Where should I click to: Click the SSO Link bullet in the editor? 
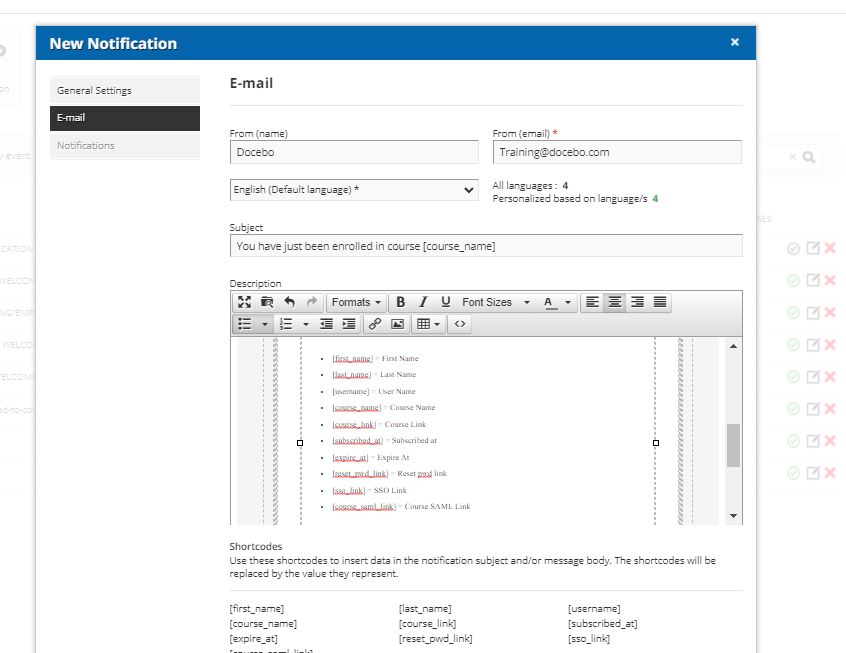tap(370, 491)
